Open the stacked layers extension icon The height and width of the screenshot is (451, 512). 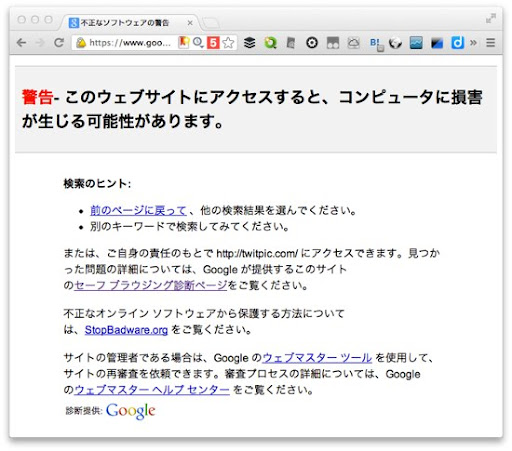(250, 43)
